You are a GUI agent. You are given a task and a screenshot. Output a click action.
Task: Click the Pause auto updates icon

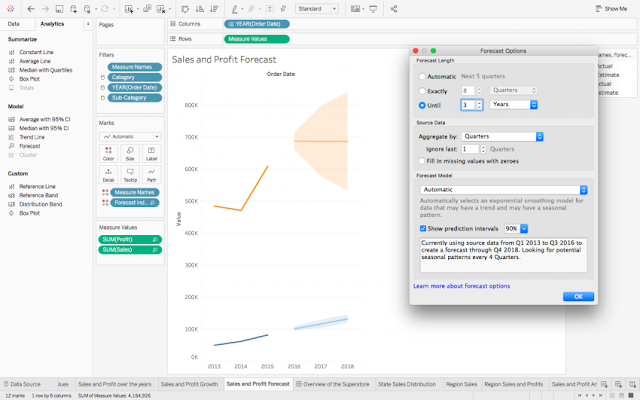tap(87, 9)
